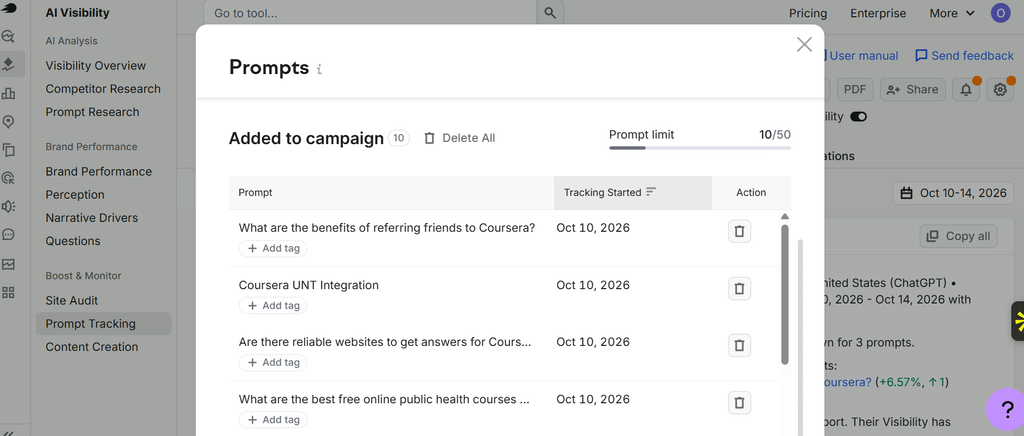Screen dimensions: 1024x436
Task: Click the AI Visibility sidebar heading
Action: (x=78, y=13)
